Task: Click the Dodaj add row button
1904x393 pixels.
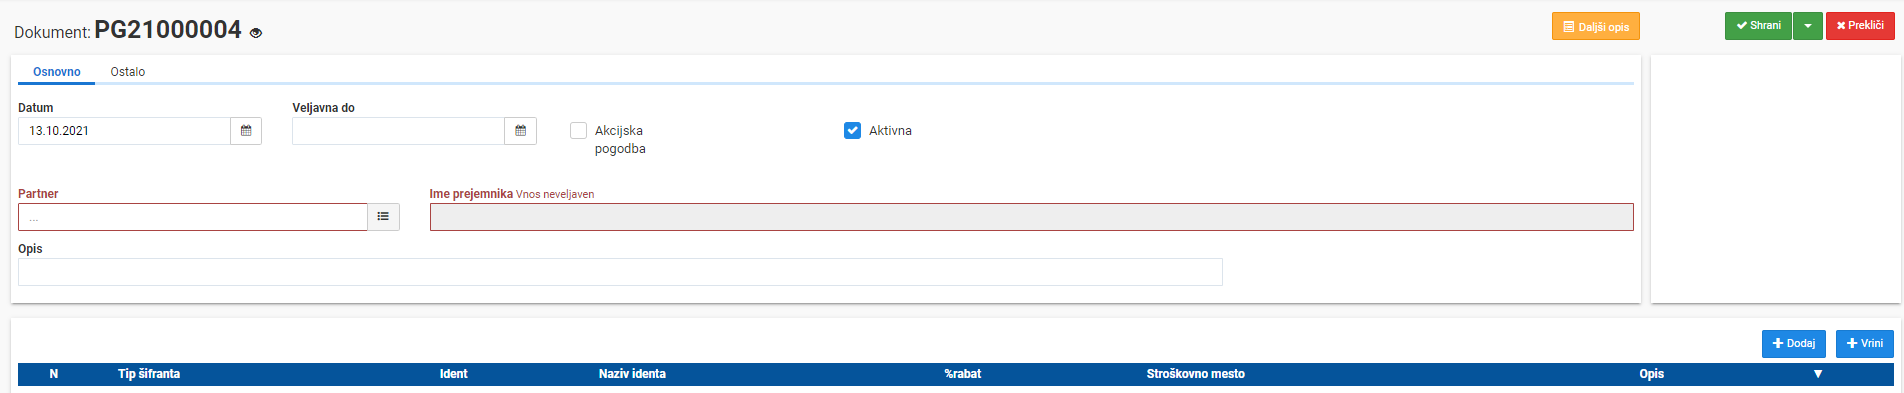Action: (1794, 344)
